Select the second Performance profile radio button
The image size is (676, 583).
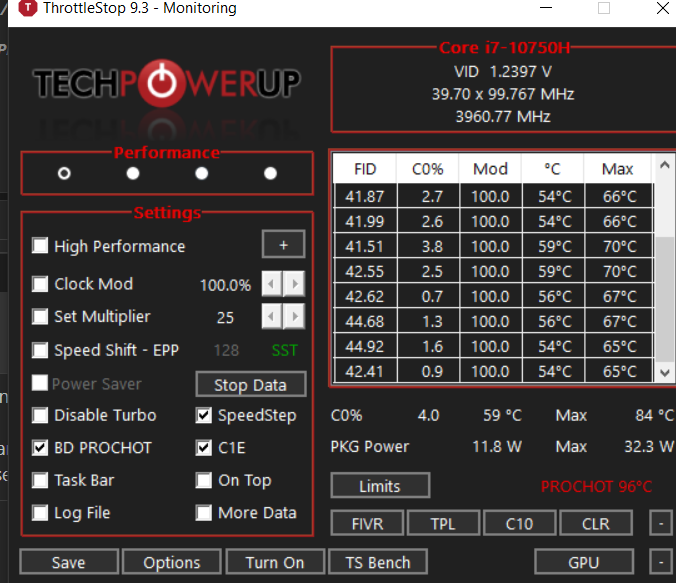coord(133,173)
